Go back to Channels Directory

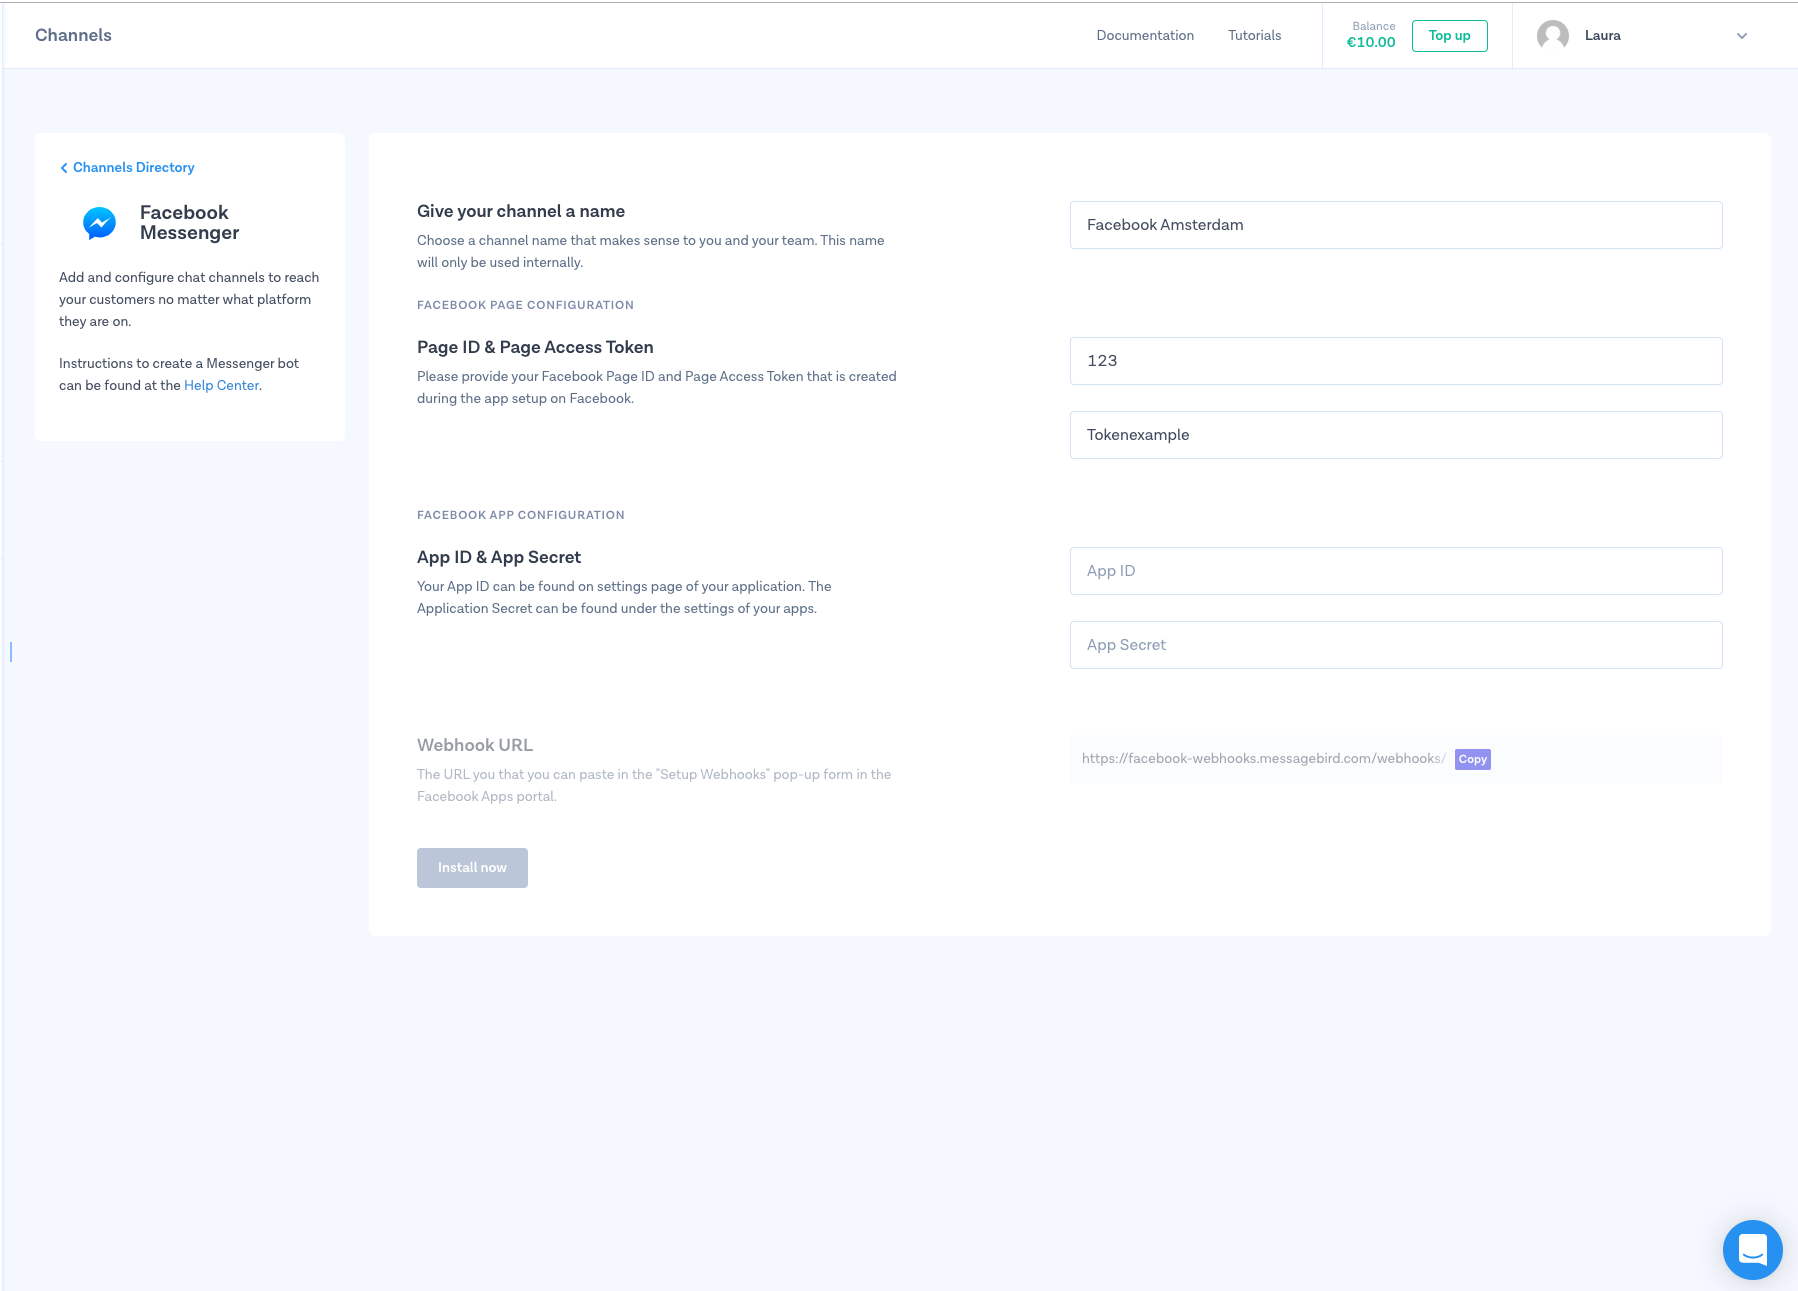point(127,167)
